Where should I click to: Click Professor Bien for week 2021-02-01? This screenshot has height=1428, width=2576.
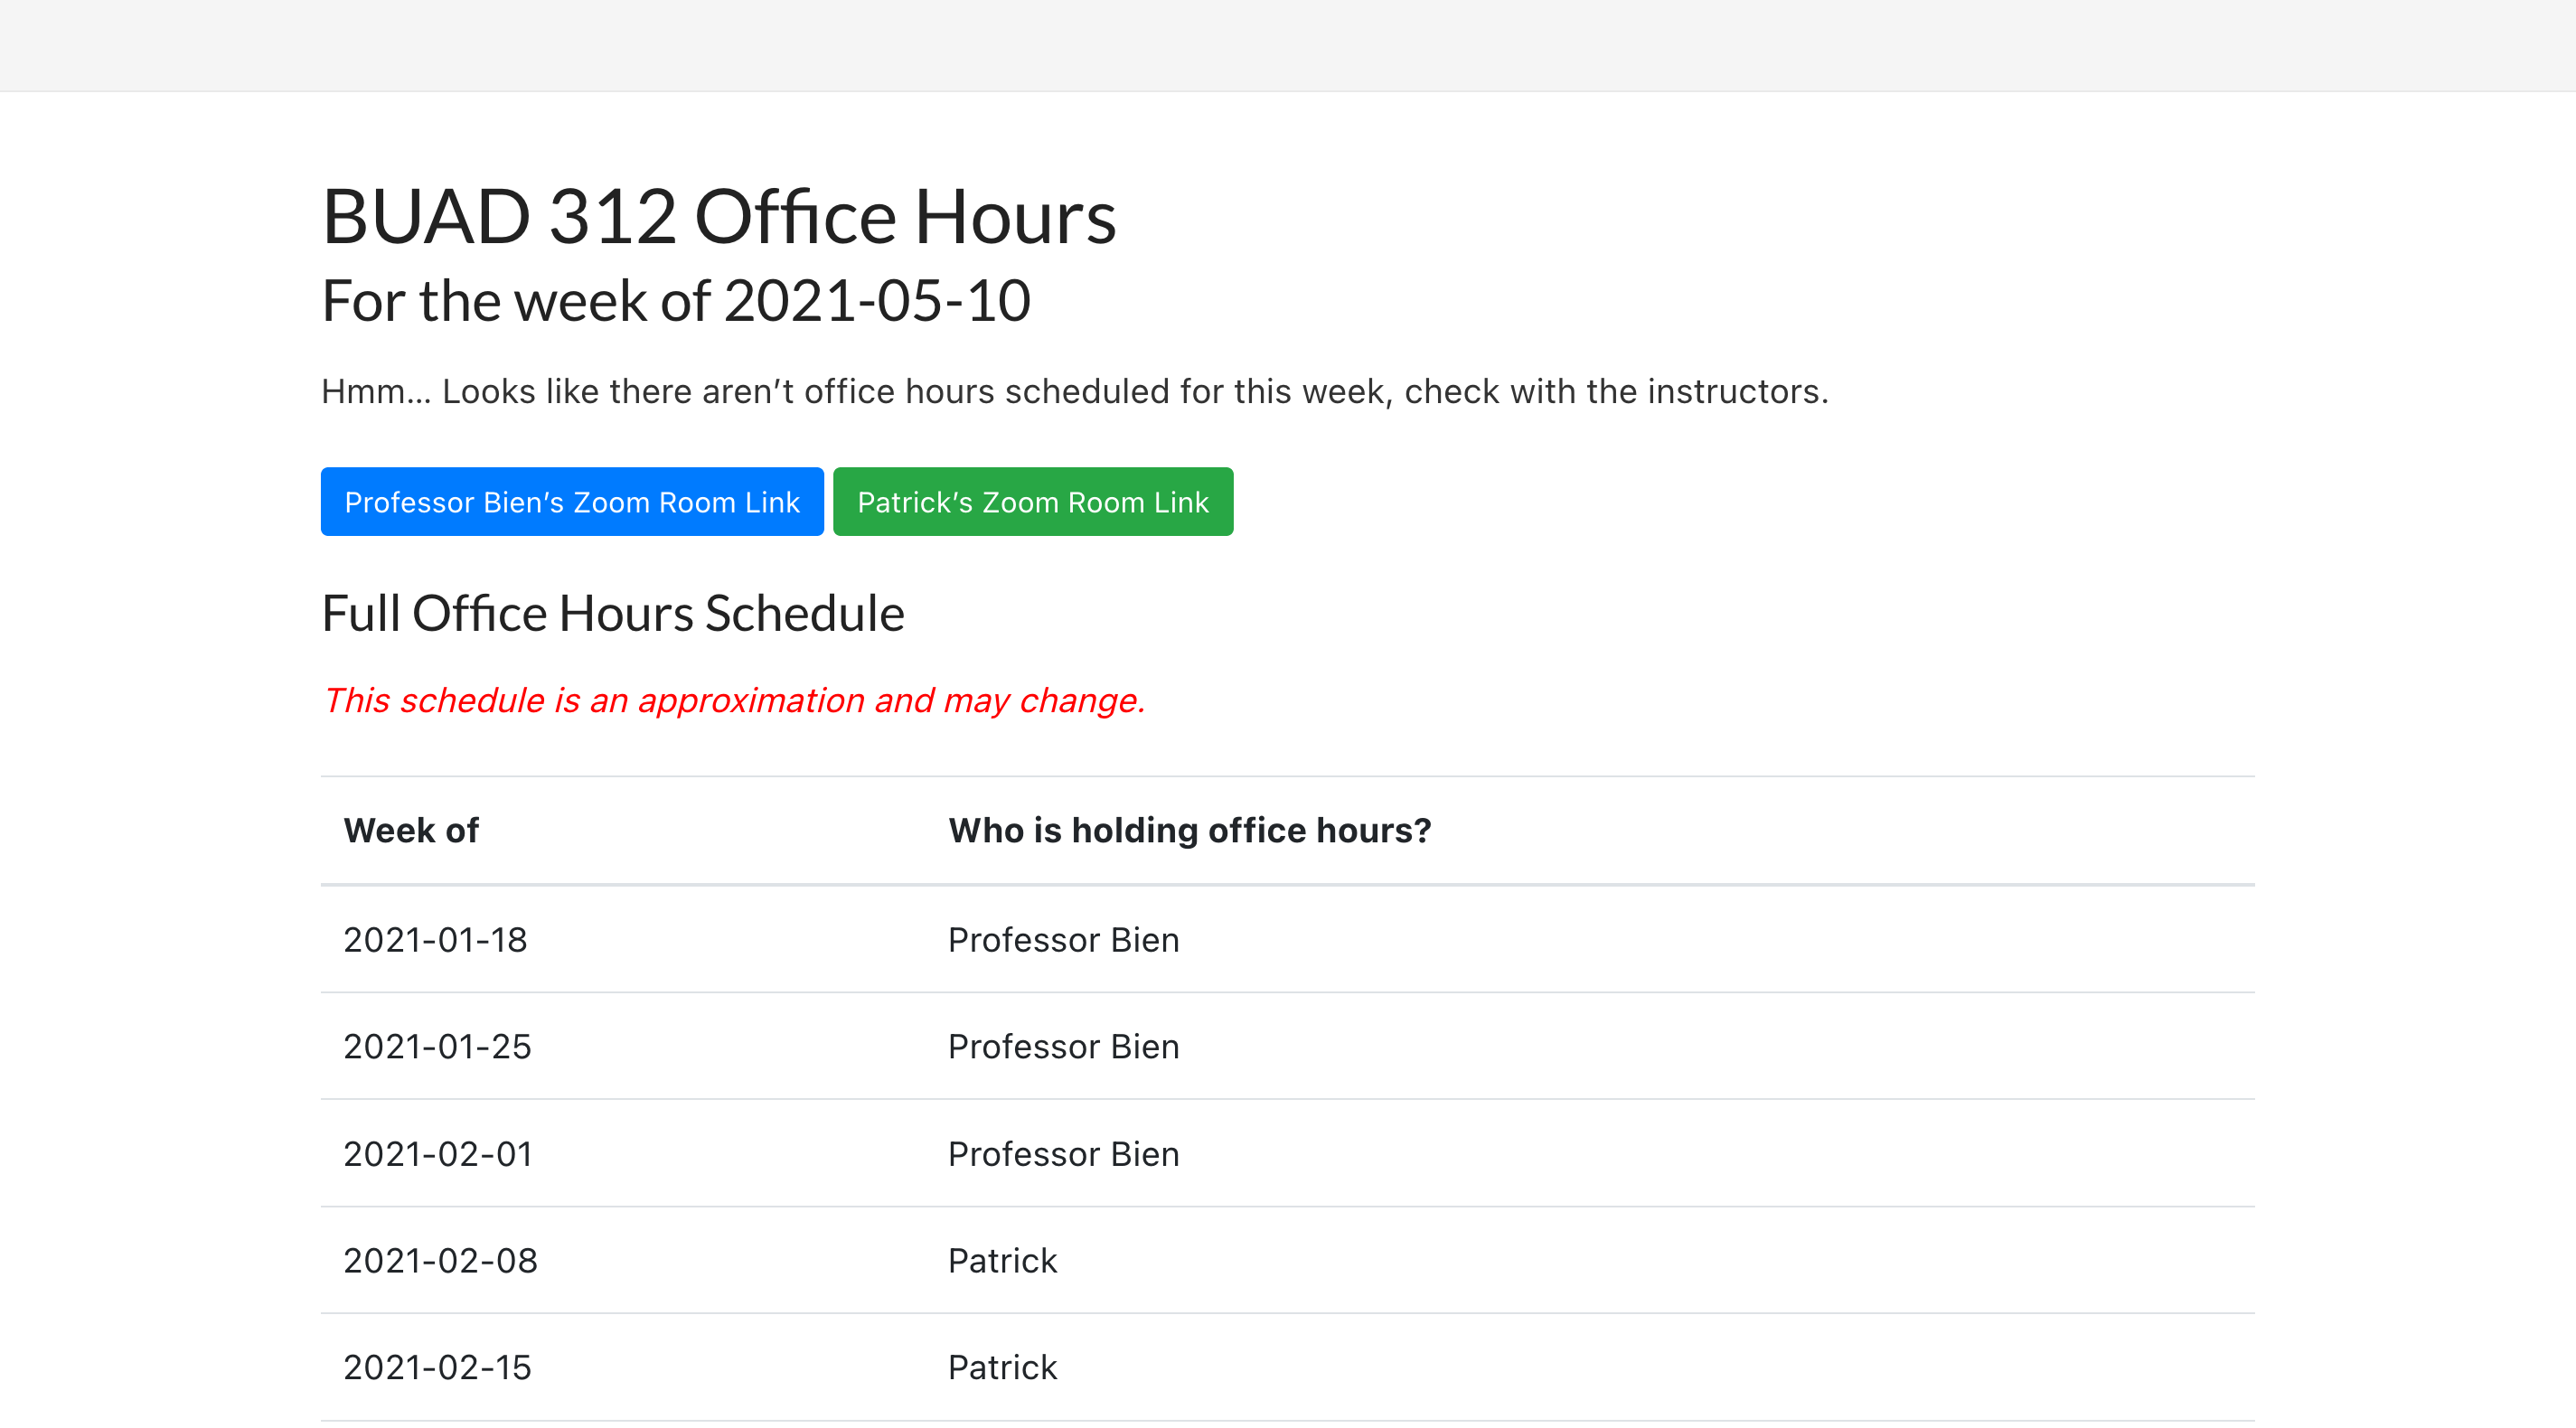[1063, 1153]
